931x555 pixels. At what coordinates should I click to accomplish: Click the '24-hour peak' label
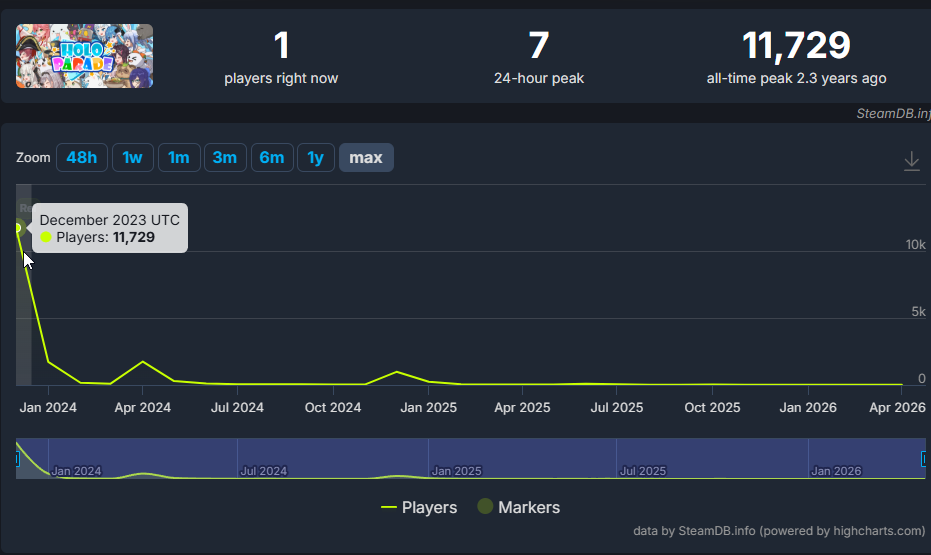pyautogui.click(x=539, y=78)
